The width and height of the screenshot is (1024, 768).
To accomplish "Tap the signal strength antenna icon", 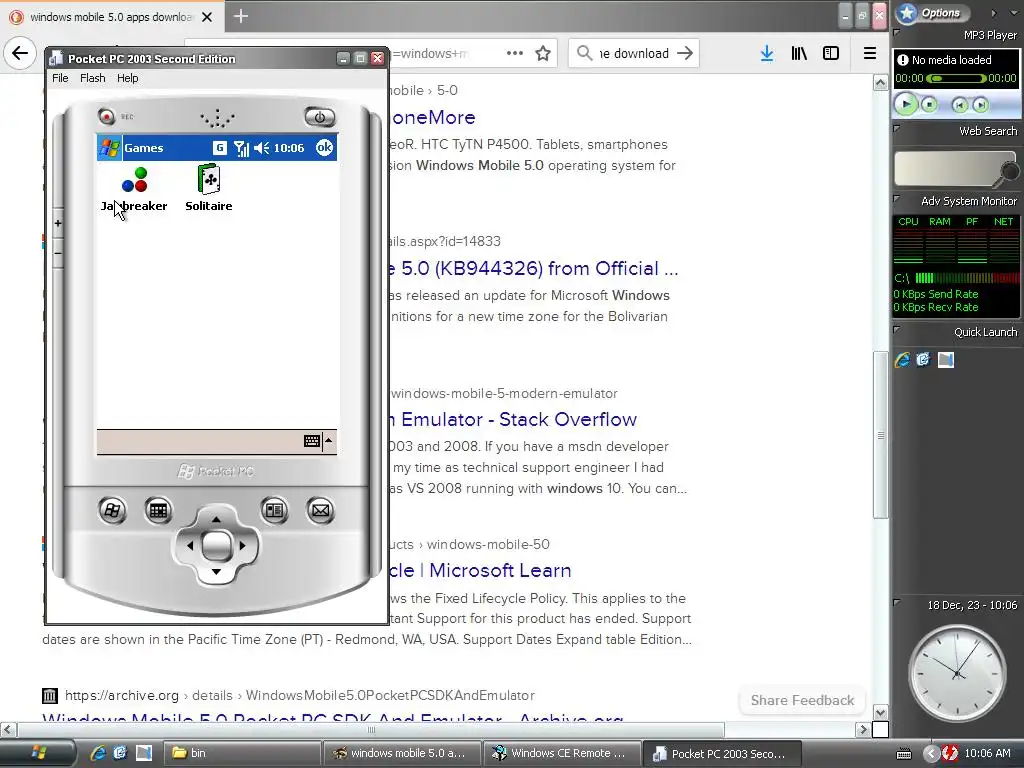I will [241, 148].
